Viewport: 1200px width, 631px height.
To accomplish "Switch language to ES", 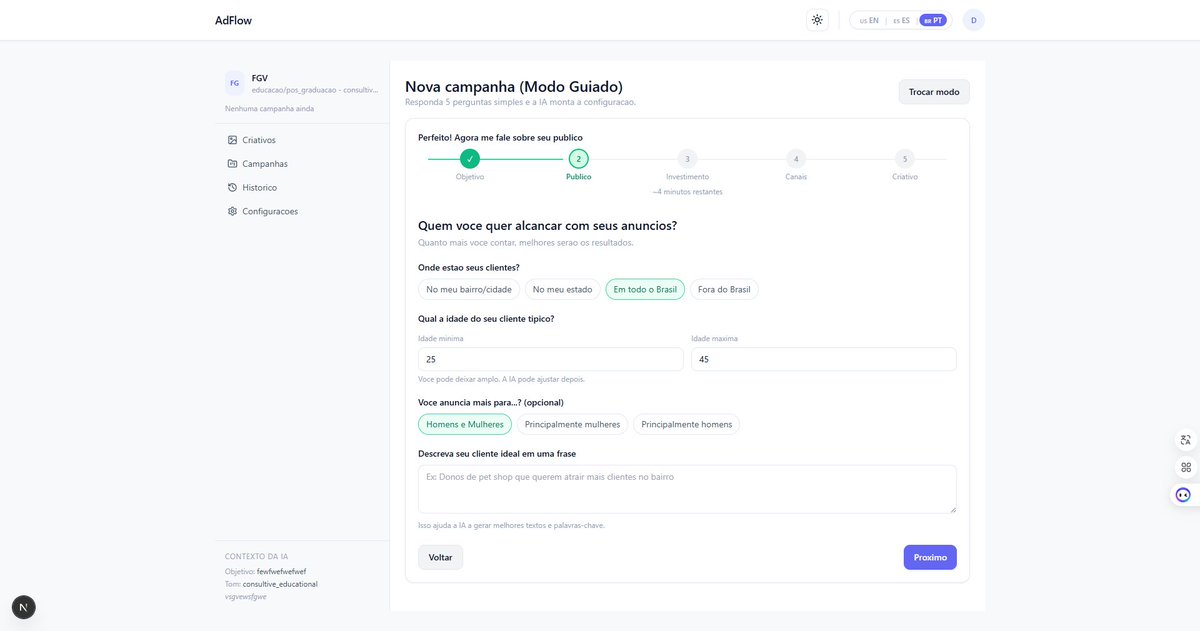I will [x=901, y=20].
